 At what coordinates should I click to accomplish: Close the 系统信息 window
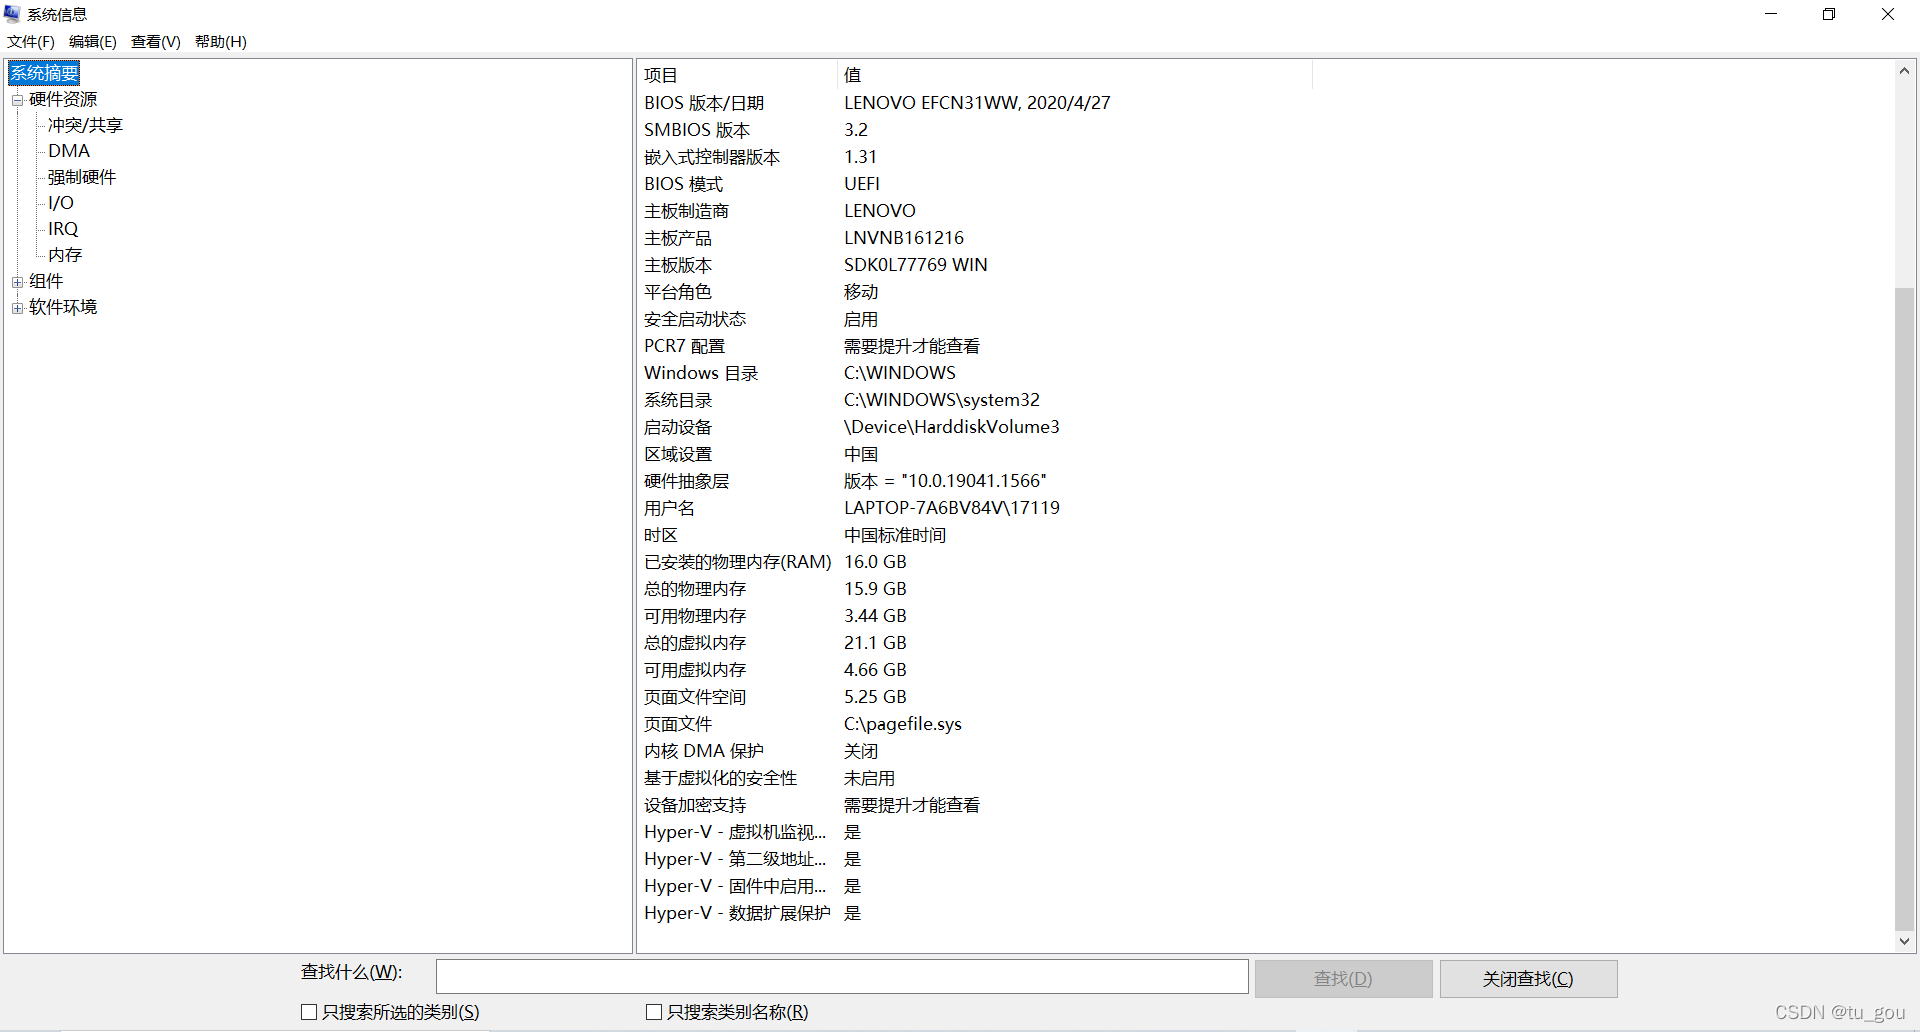pos(1888,14)
